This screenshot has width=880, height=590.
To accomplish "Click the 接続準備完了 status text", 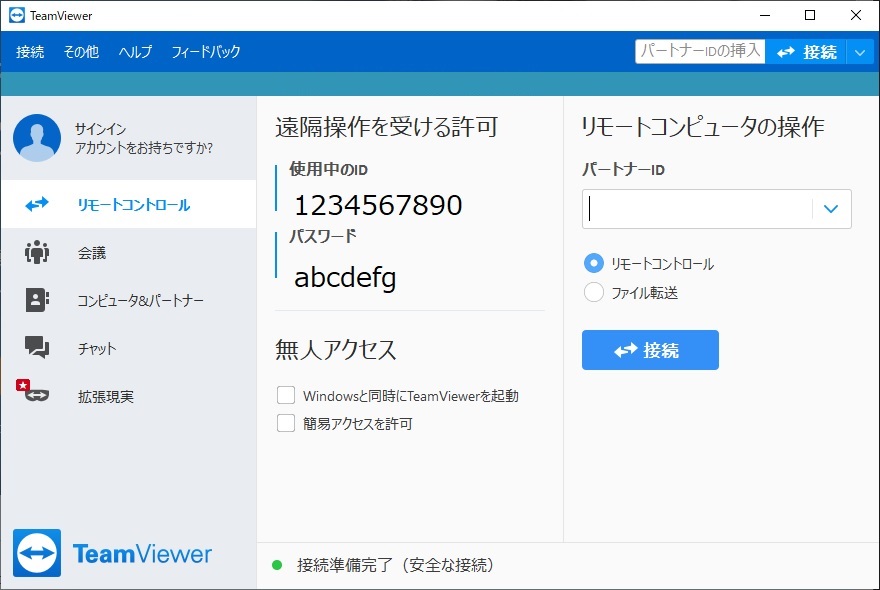I will click(395, 565).
